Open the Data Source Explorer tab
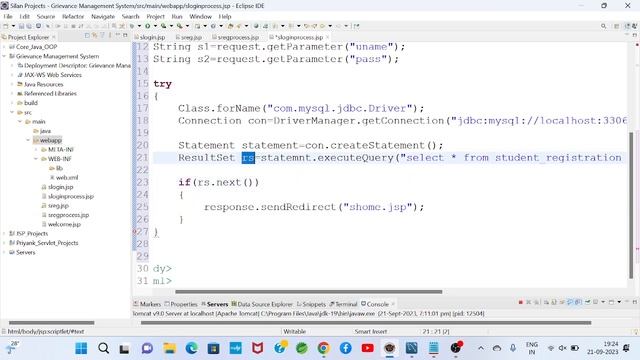This screenshot has width=640, height=360. pos(262,304)
